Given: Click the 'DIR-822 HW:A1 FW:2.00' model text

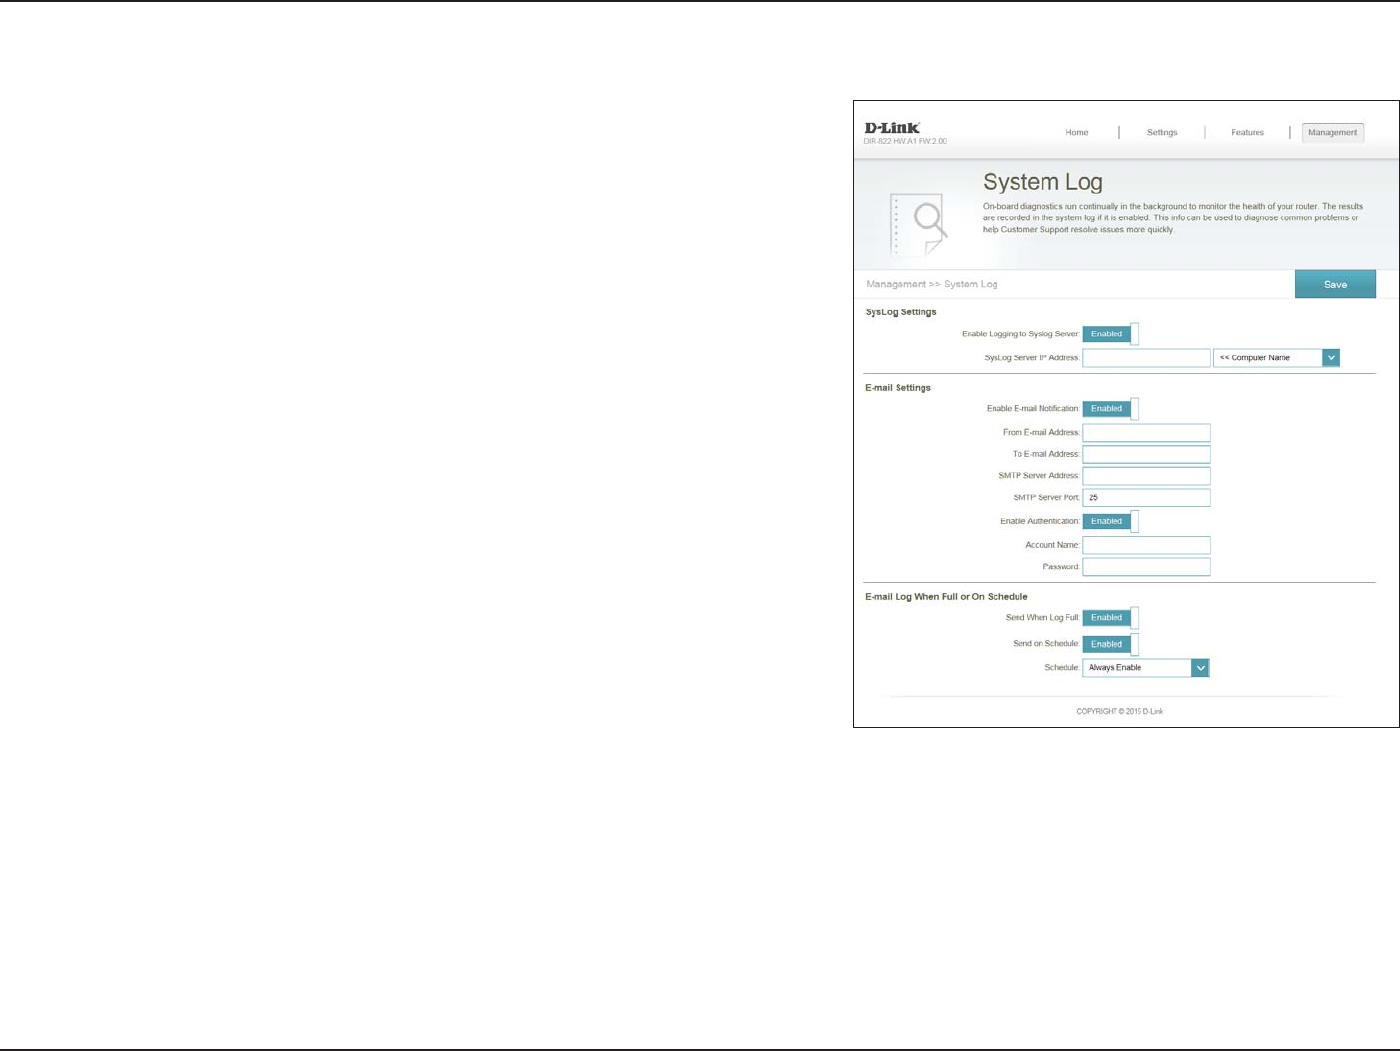Looking at the screenshot, I should pos(905,142).
